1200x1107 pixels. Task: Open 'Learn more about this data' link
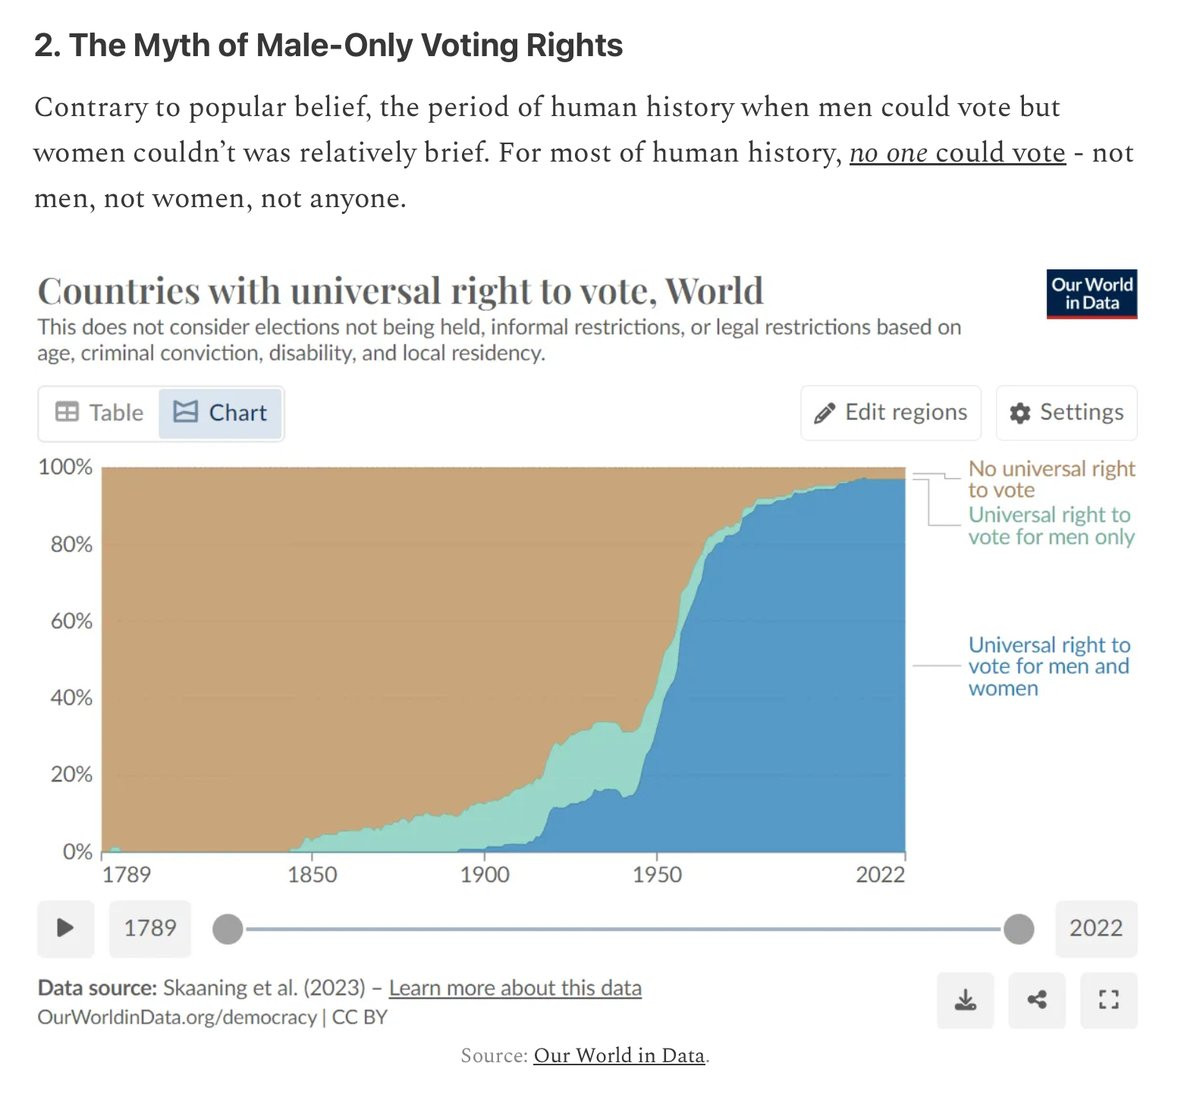click(x=515, y=988)
